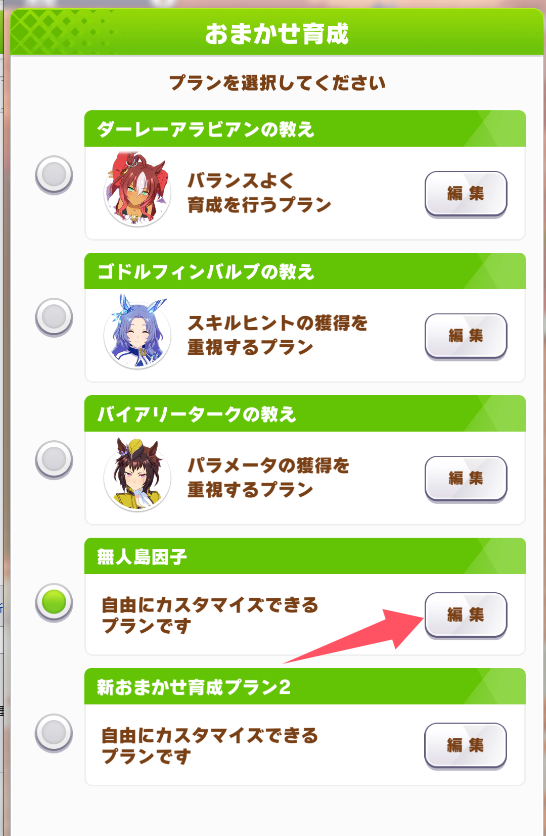Click the 無人島因子 header bar
This screenshot has width=546, height=836.
pos(305,556)
